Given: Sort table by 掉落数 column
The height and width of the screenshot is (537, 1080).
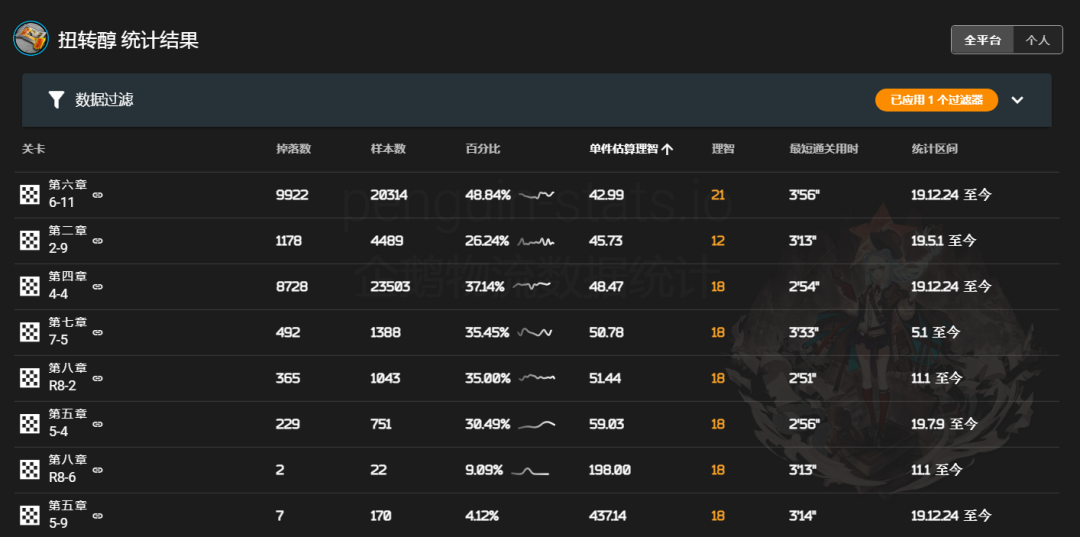Looking at the screenshot, I should click(293, 149).
